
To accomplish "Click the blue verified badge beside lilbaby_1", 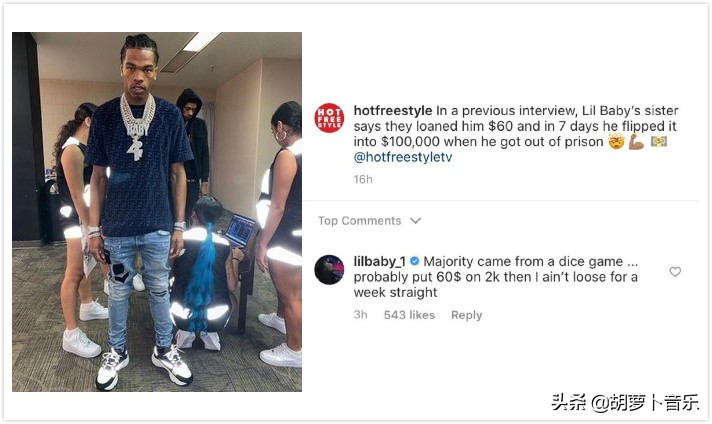I will click(414, 261).
